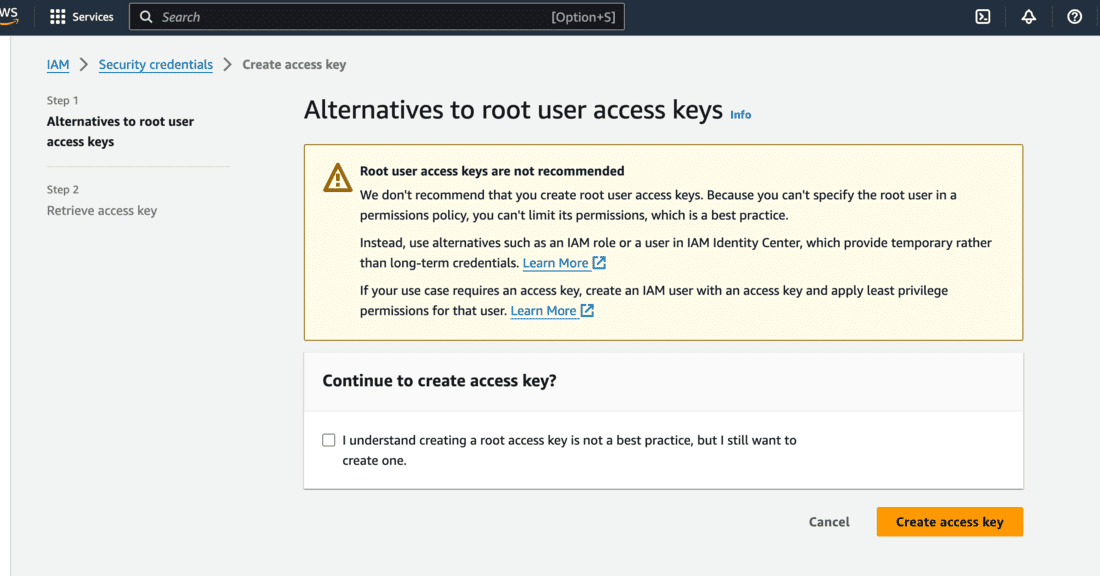The height and width of the screenshot is (576, 1100).
Task: Open the notifications bell
Action: 1028,17
